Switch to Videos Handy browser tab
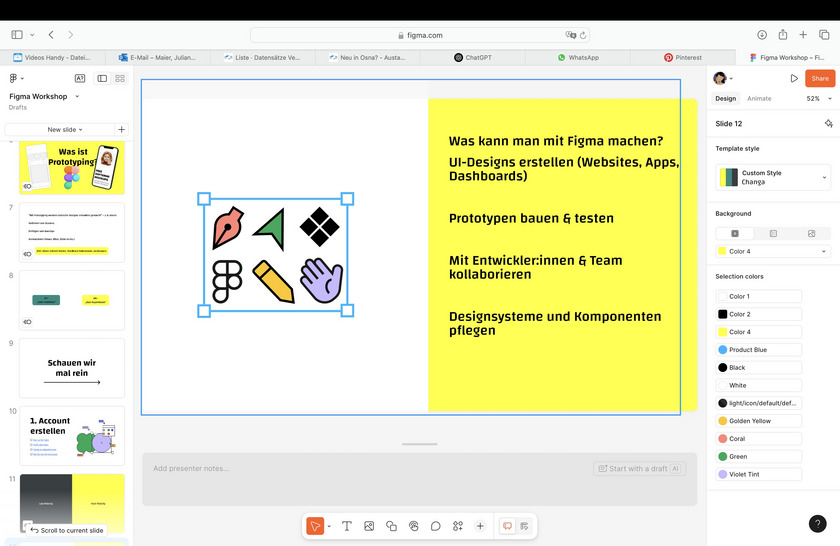The width and height of the screenshot is (840, 546). (52, 57)
